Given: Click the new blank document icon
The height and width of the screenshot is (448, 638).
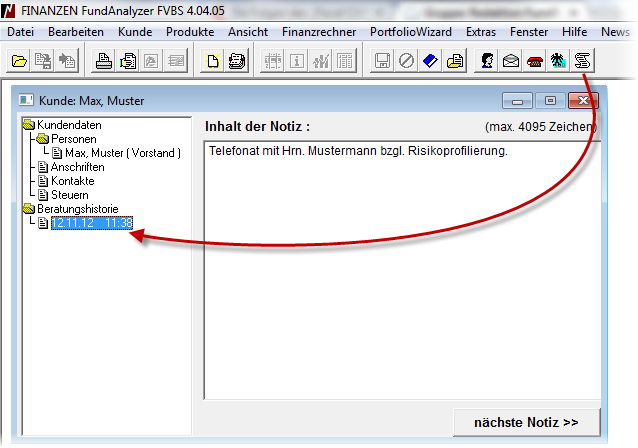Looking at the screenshot, I should (x=213, y=61).
